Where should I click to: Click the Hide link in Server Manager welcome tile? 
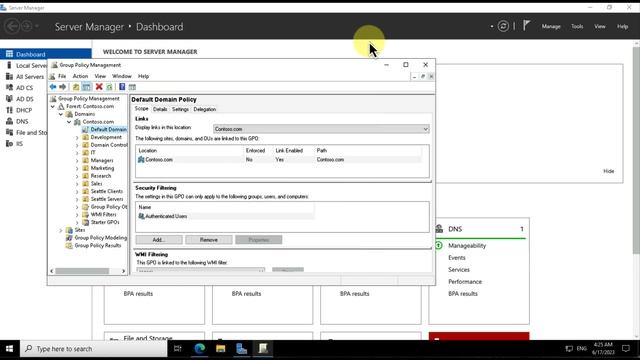(609, 171)
